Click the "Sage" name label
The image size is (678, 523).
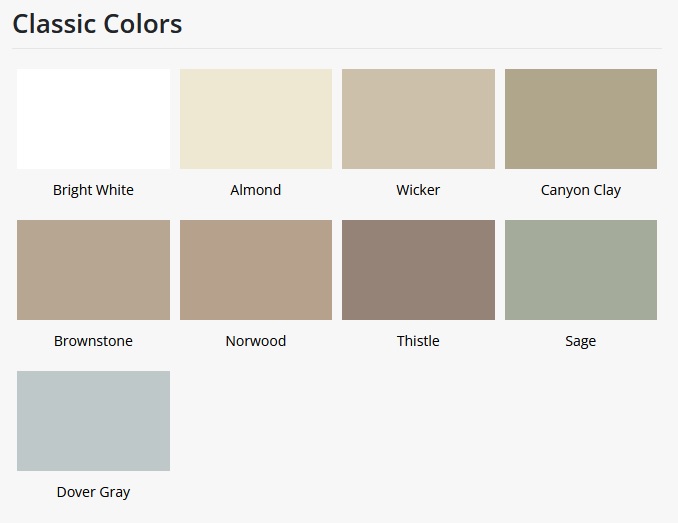pos(581,341)
